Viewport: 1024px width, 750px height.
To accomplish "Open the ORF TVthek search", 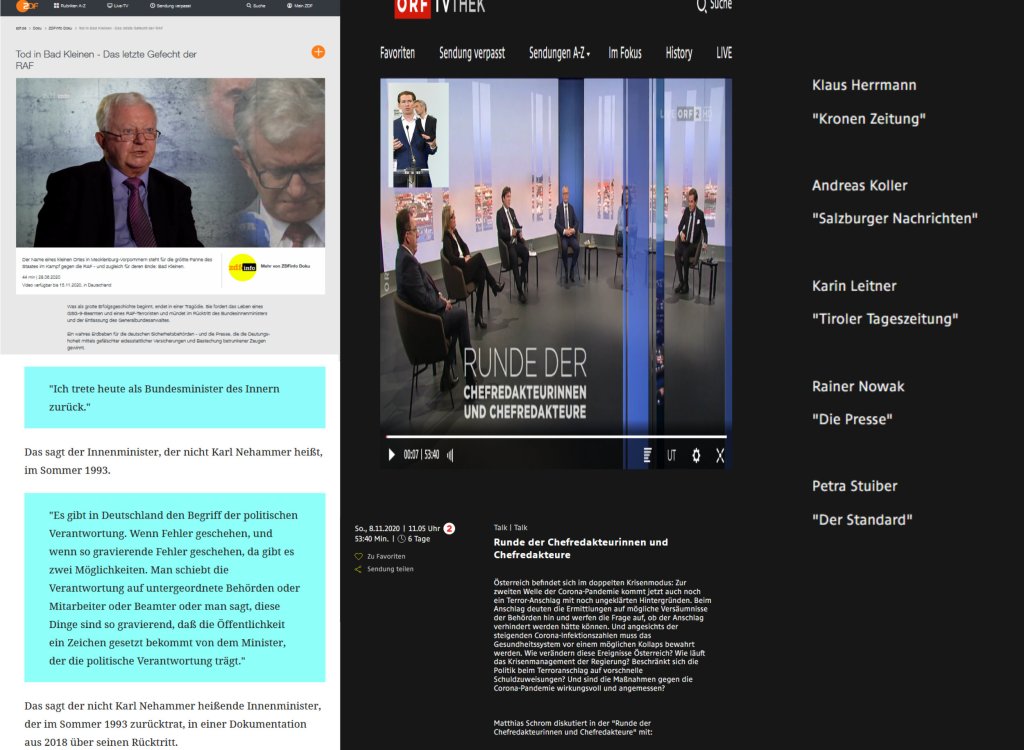I will point(713,6).
